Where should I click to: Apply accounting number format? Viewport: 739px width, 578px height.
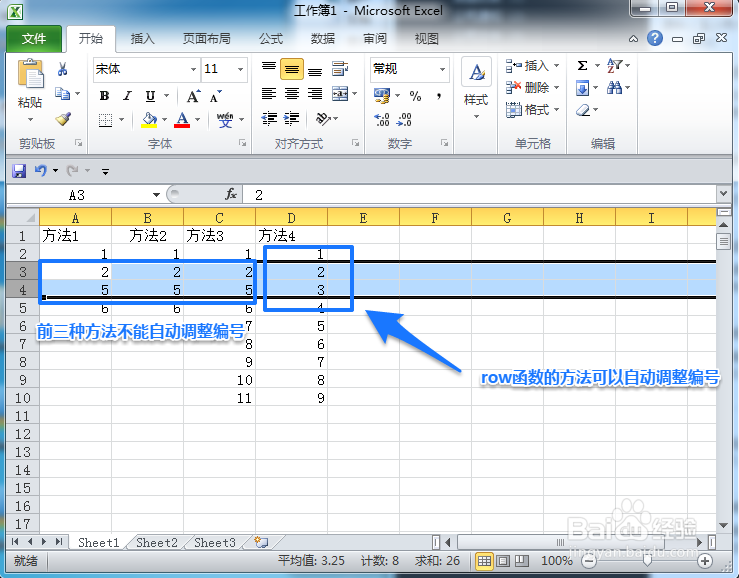click(382, 96)
